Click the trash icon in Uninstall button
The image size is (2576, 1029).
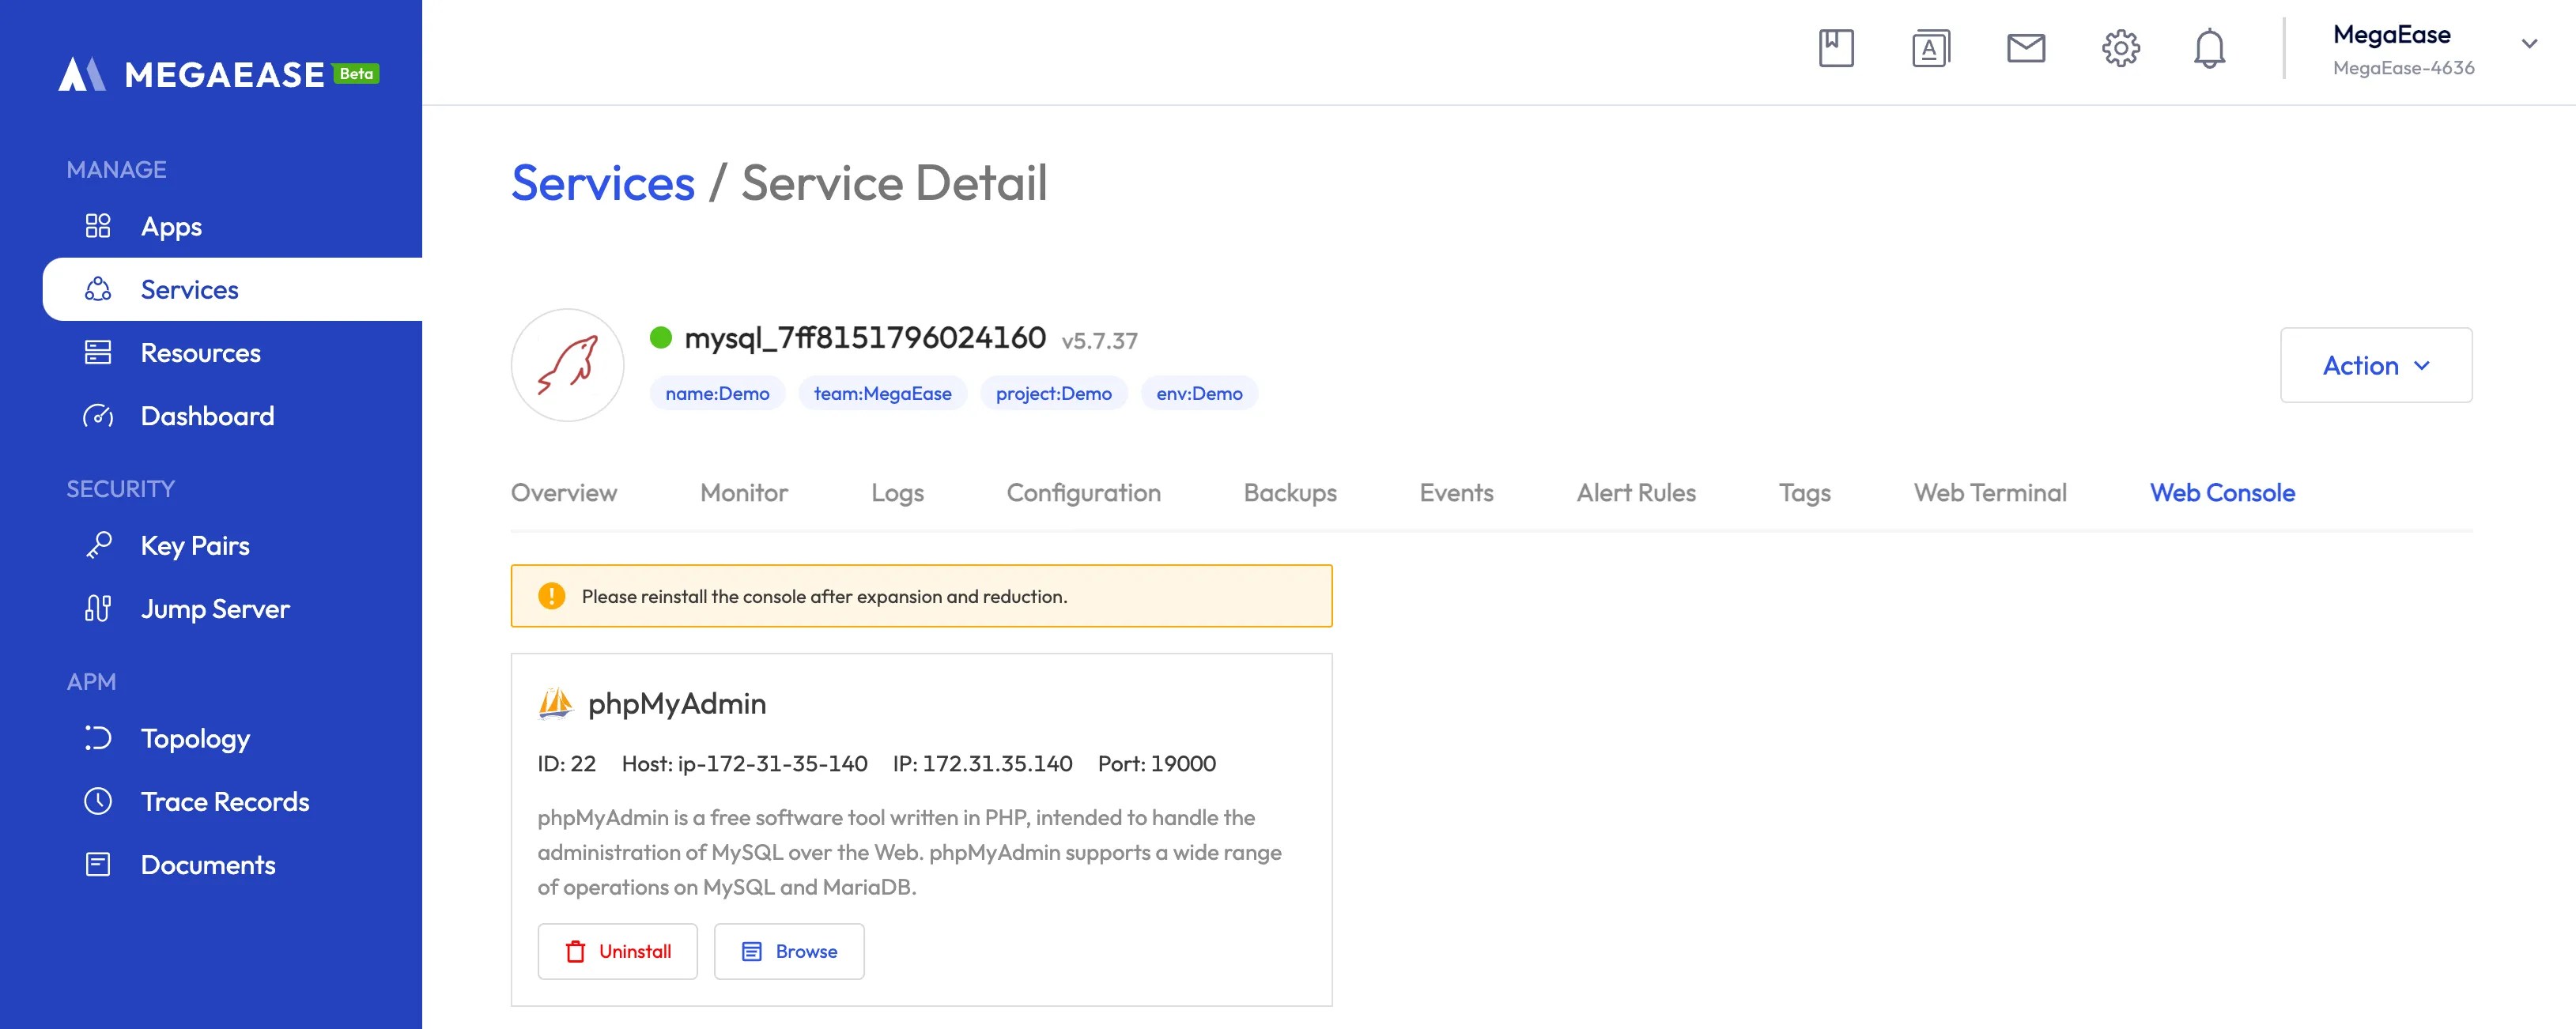576,951
